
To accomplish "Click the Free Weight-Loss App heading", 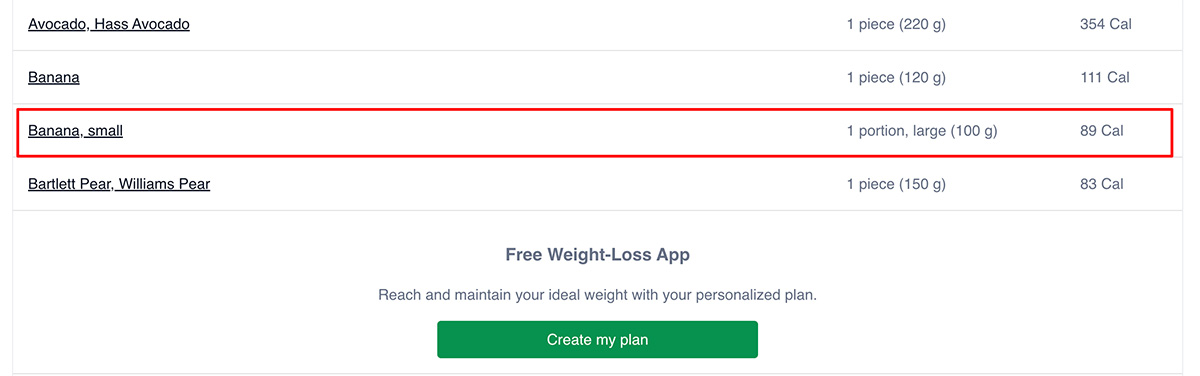I will pyautogui.click(x=597, y=255).
